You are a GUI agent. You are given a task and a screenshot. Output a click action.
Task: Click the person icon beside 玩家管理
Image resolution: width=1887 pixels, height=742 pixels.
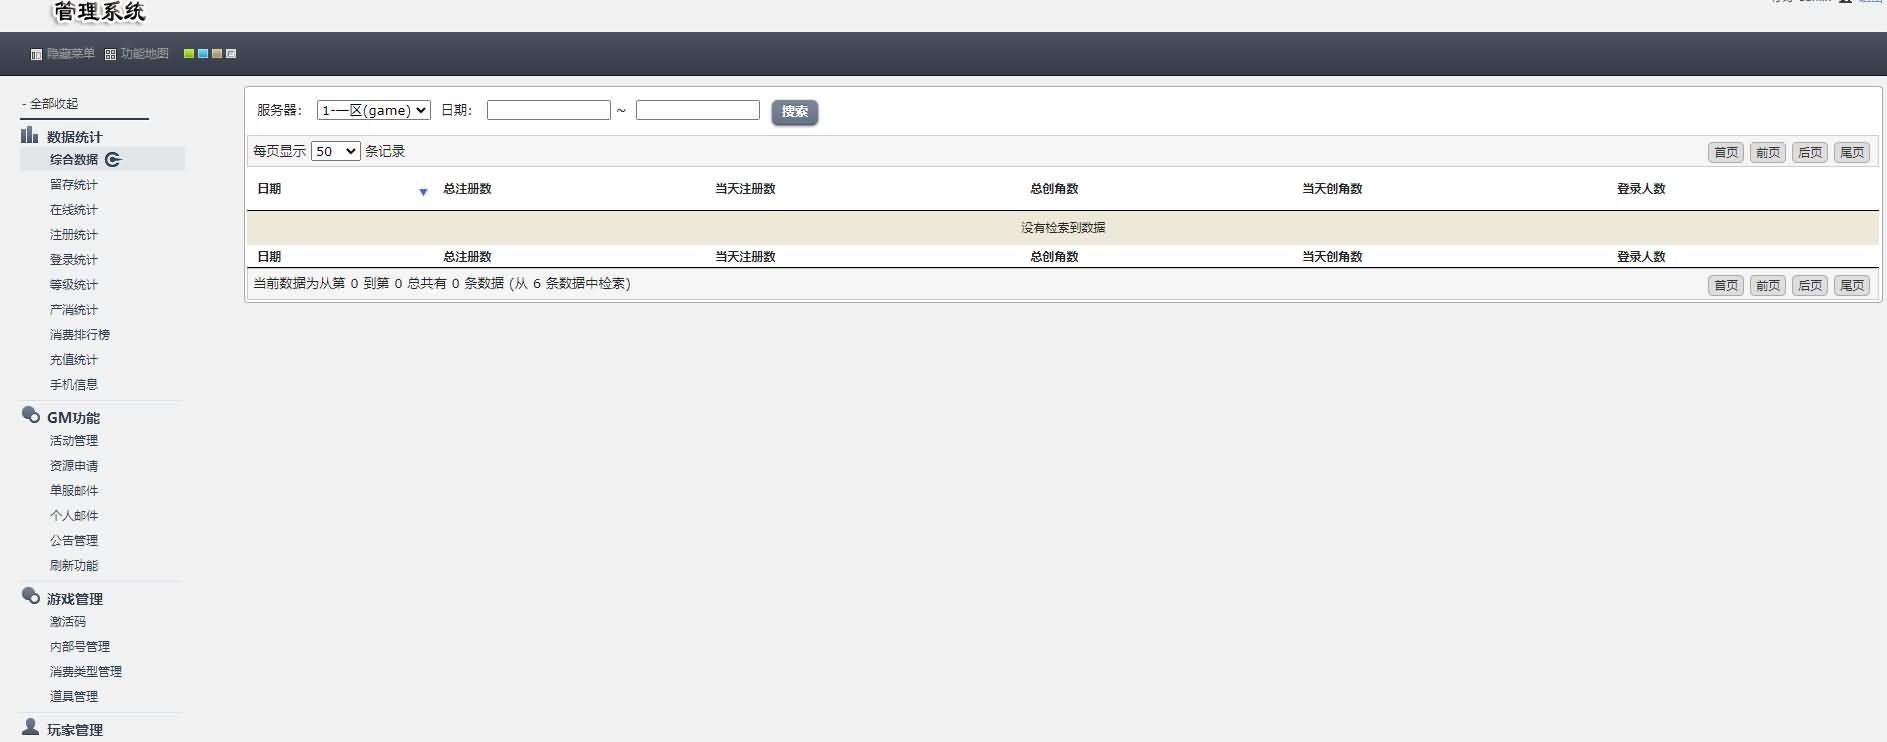tap(31, 727)
